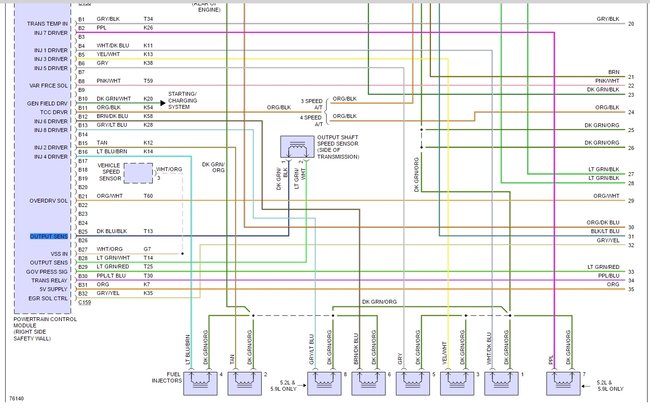The height and width of the screenshot is (412, 650).
Task: Click the BRN/DK BLU label at pin B12
Action: pyautogui.click(x=113, y=116)
